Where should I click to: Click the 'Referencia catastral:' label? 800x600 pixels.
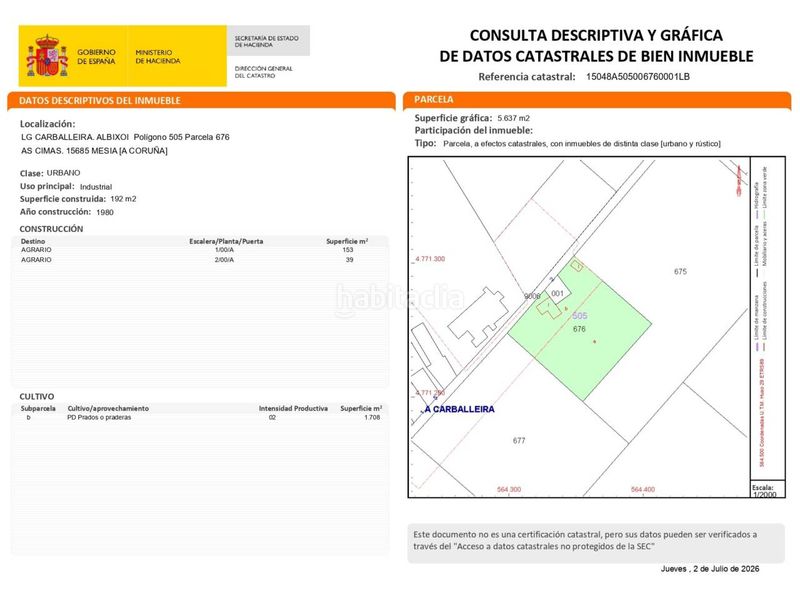[x=527, y=77]
